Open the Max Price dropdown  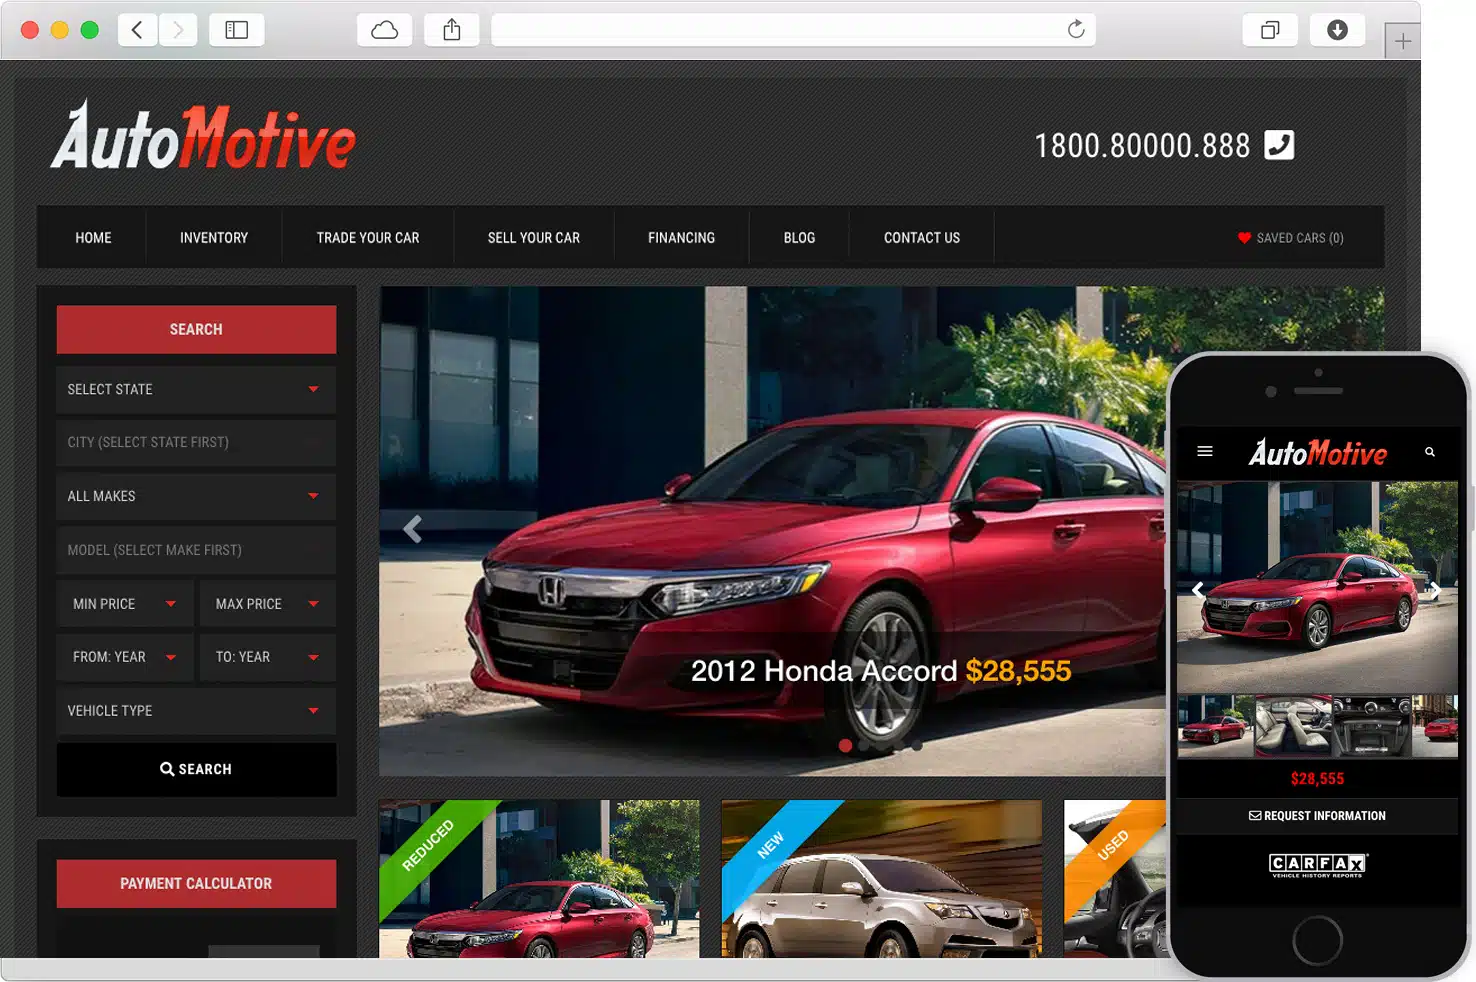(268, 604)
